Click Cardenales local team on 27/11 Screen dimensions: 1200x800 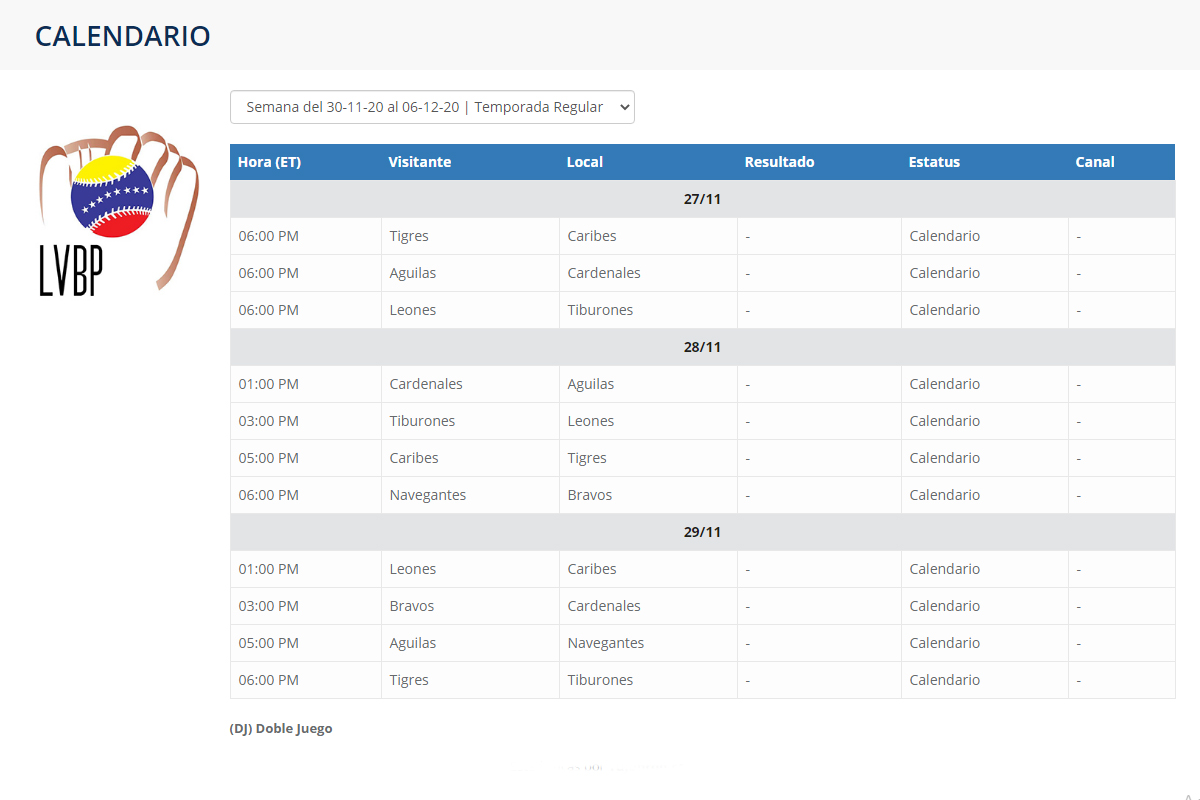[x=604, y=273]
